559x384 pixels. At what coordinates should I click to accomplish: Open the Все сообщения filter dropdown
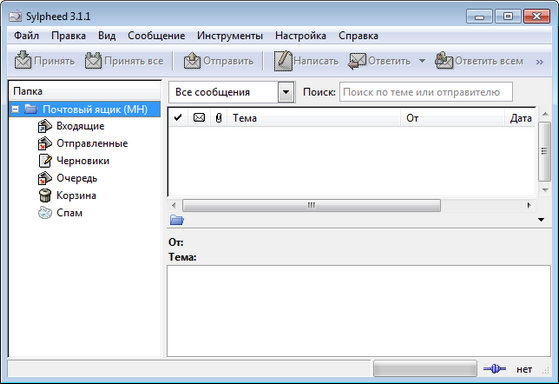[x=286, y=92]
